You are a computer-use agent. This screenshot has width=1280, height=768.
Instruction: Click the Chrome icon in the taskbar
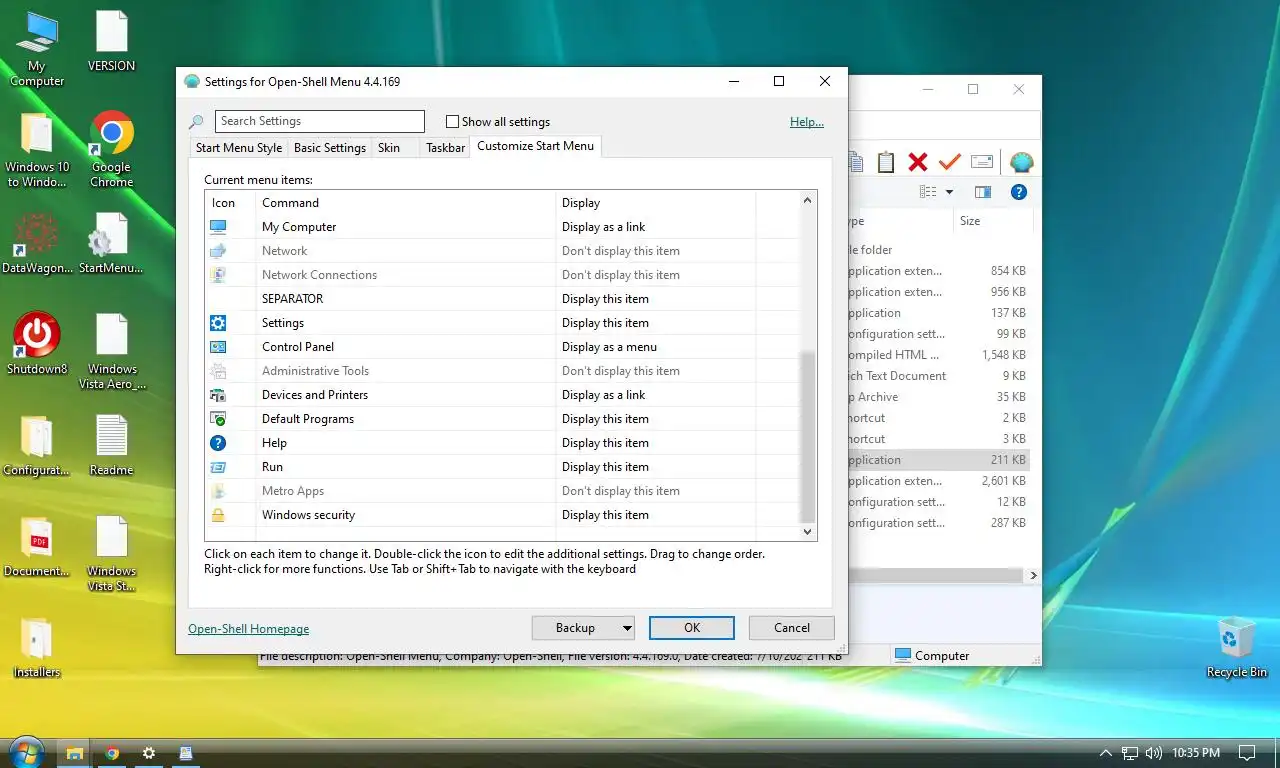112,753
